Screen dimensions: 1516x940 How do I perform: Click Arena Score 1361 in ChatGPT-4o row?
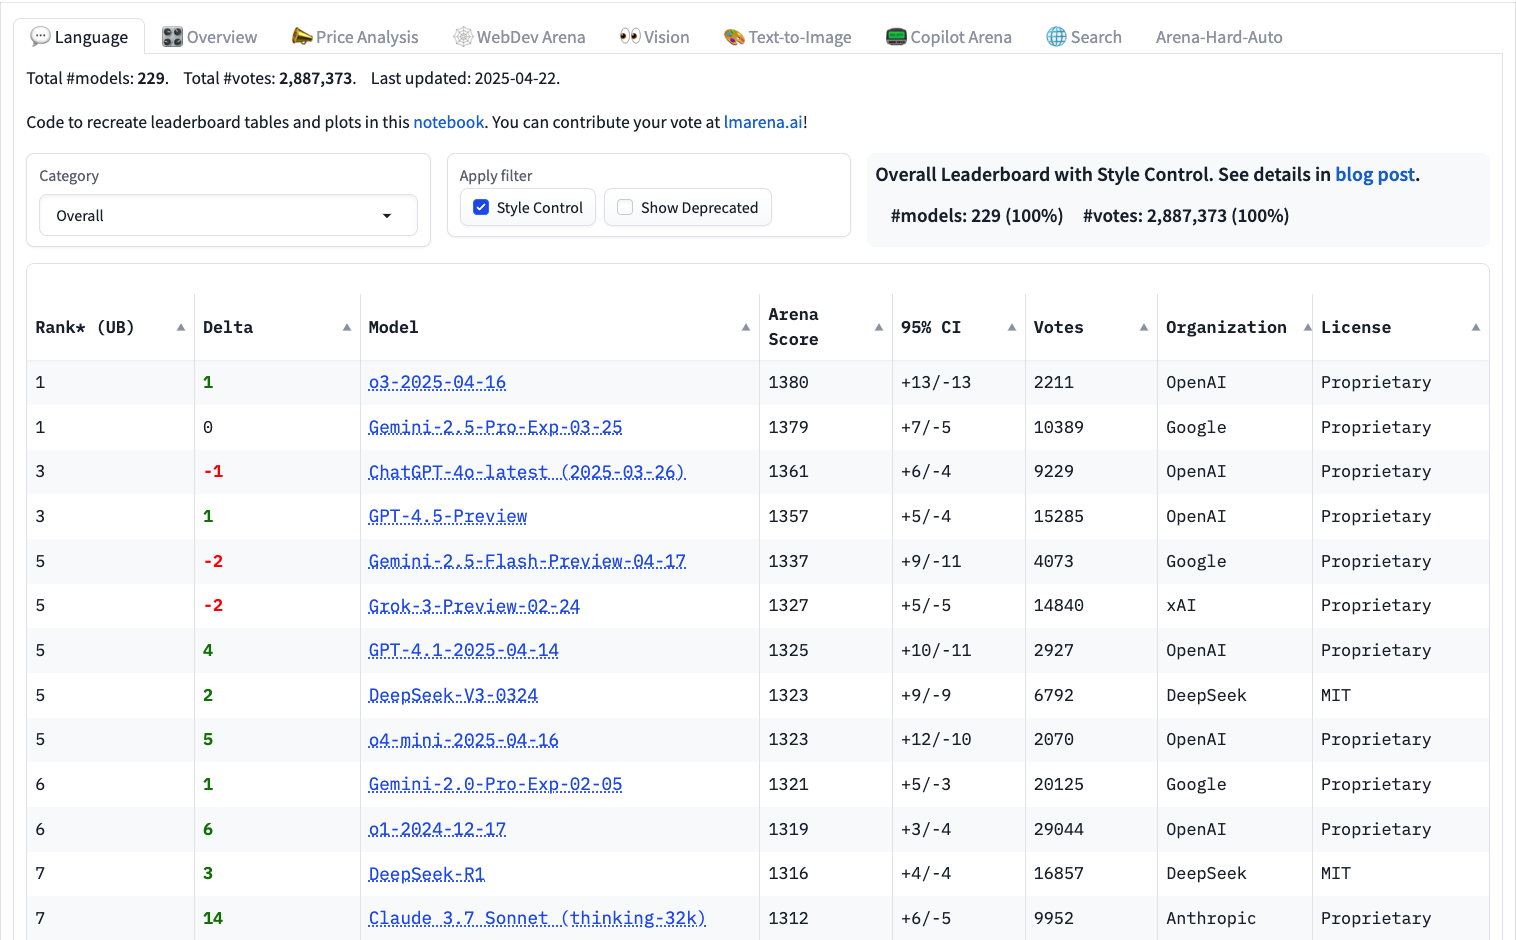[788, 471]
